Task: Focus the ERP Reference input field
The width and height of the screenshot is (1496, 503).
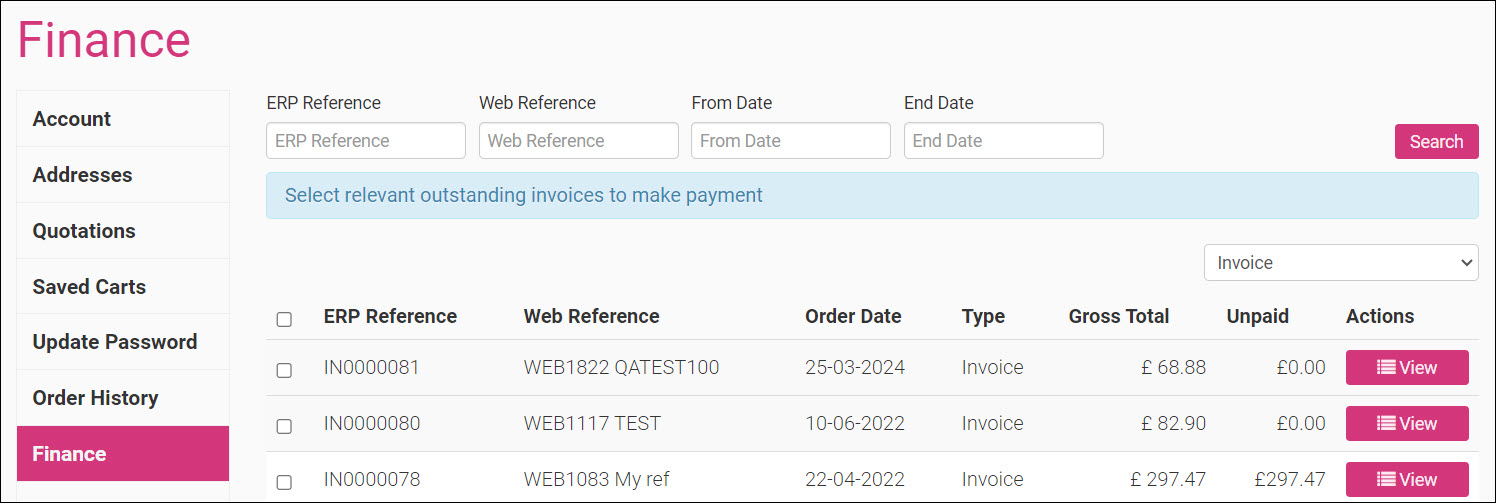Action: [x=366, y=141]
